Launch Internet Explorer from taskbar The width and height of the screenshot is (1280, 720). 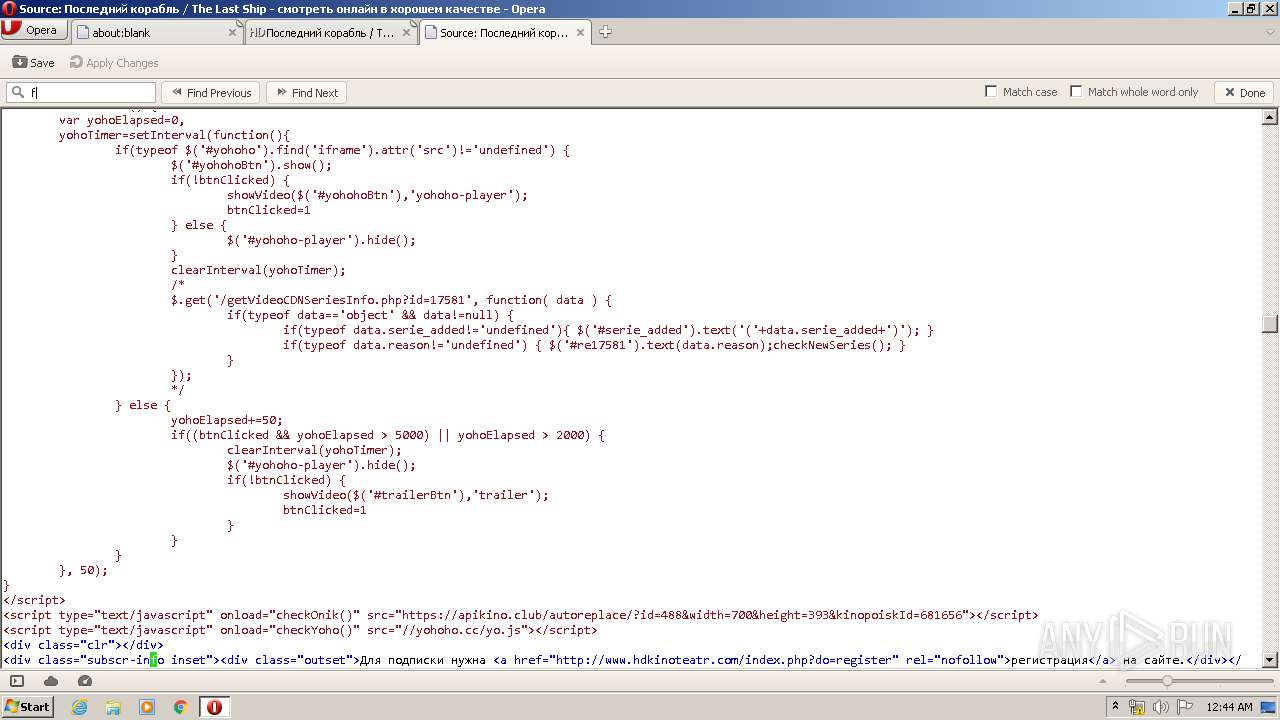[x=79, y=707]
